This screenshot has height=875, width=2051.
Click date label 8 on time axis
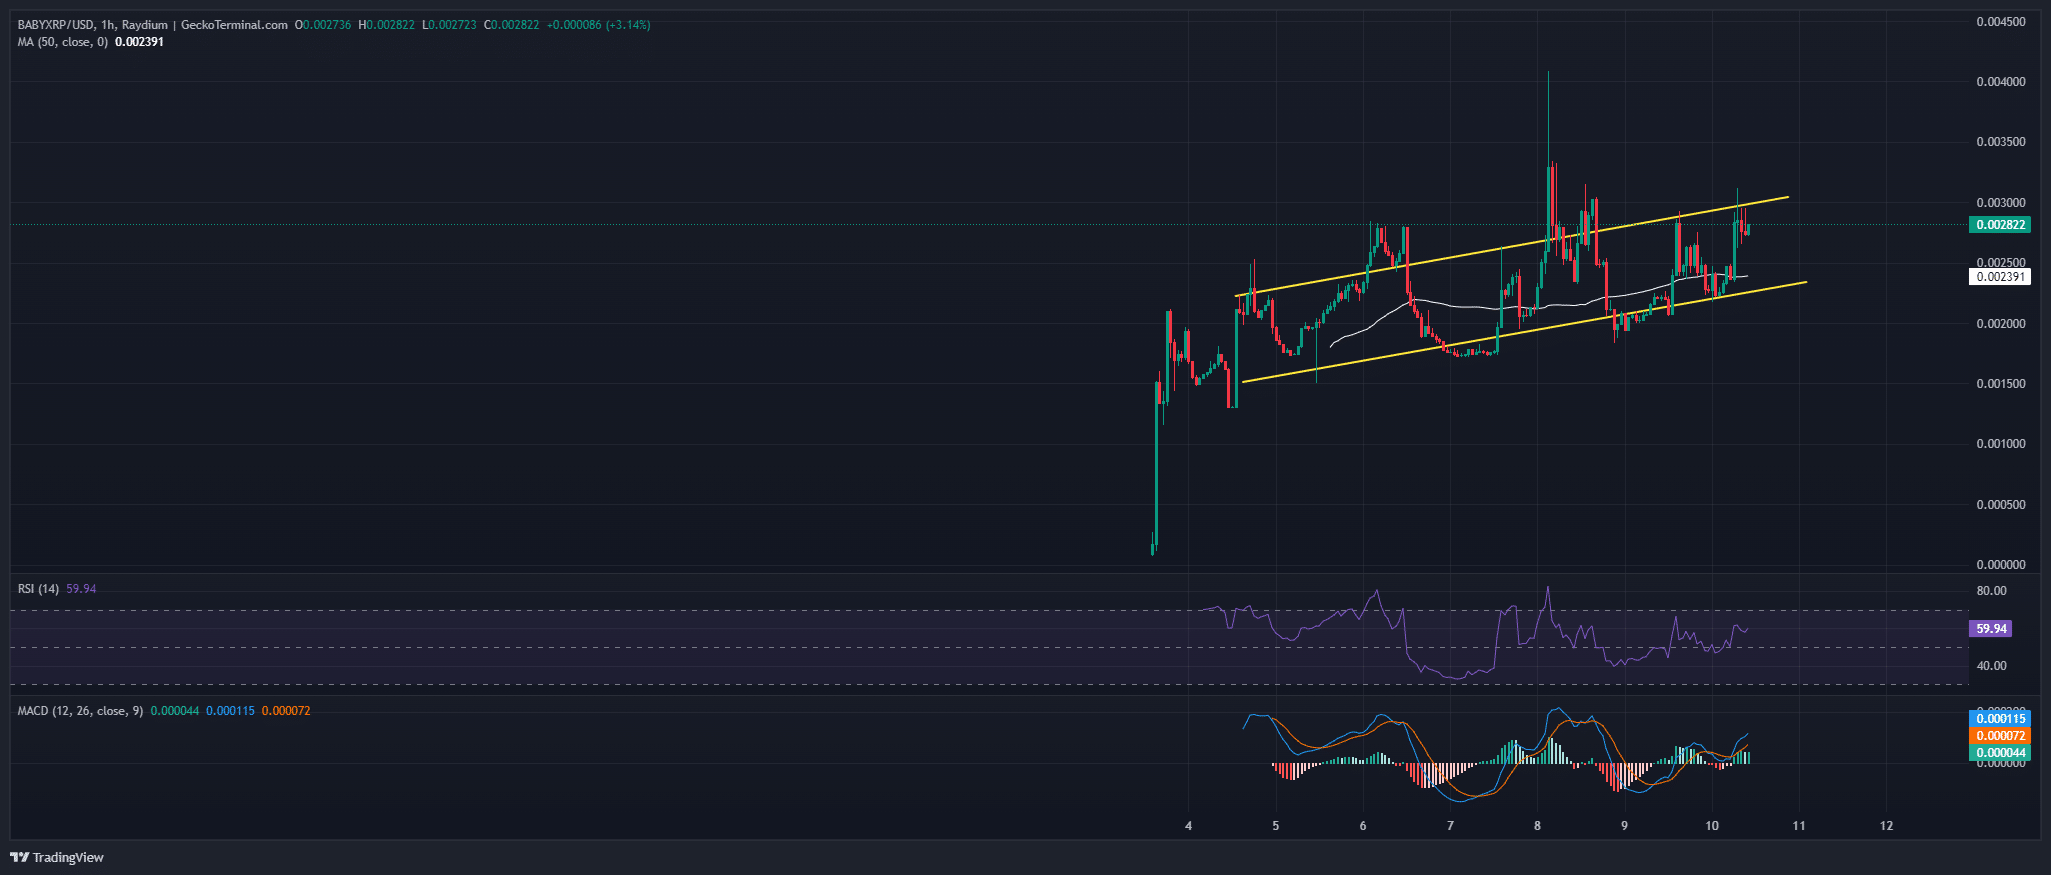(1537, 826)
